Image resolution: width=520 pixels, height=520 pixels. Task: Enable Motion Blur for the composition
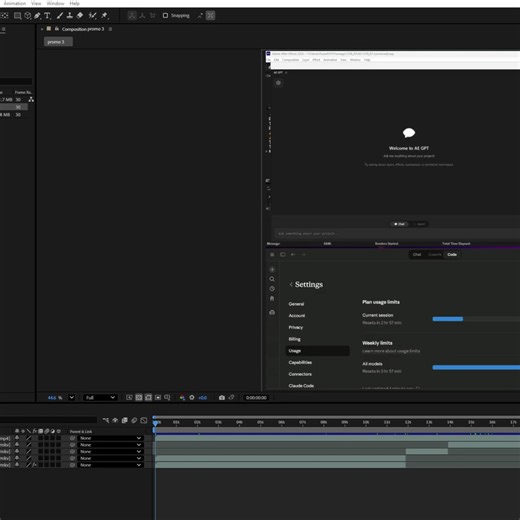[x=134, y=420]
